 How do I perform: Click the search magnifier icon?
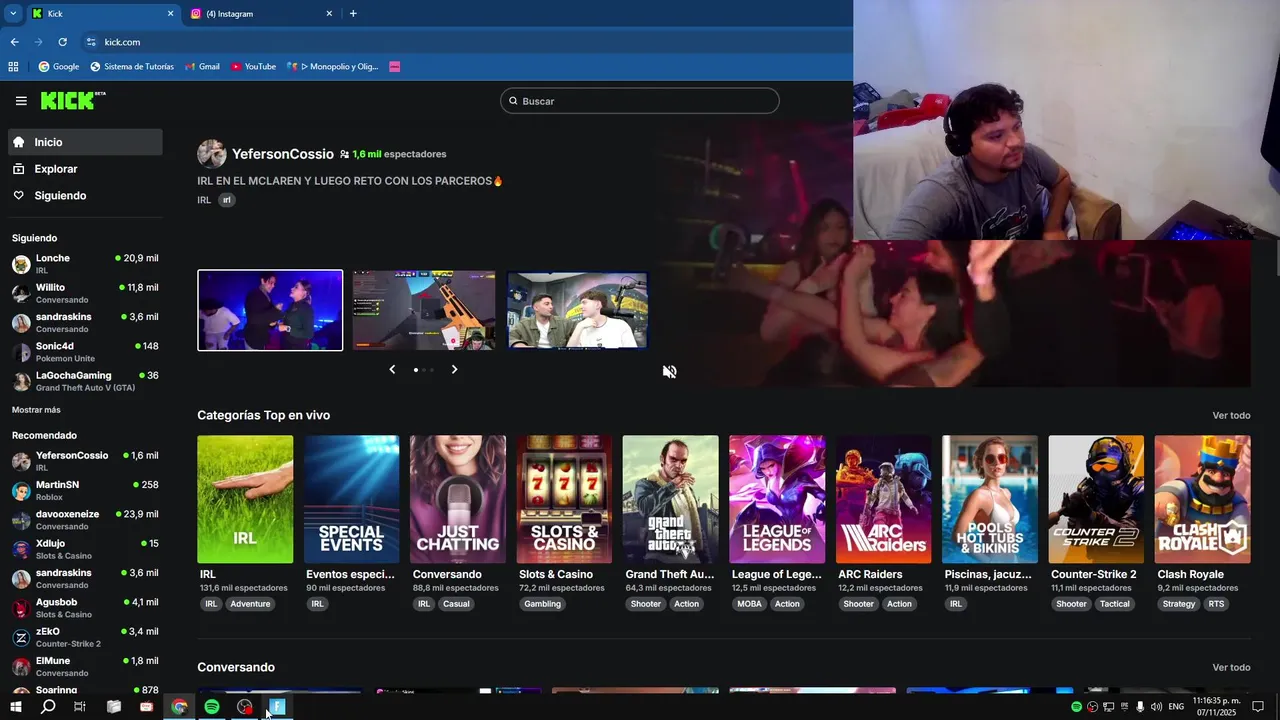[513, 101]
